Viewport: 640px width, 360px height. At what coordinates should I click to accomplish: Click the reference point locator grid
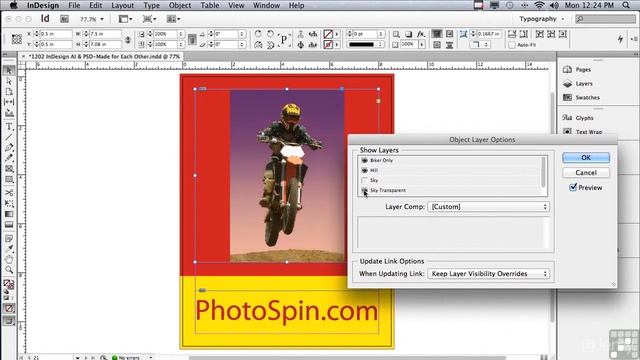pos(17,39)
